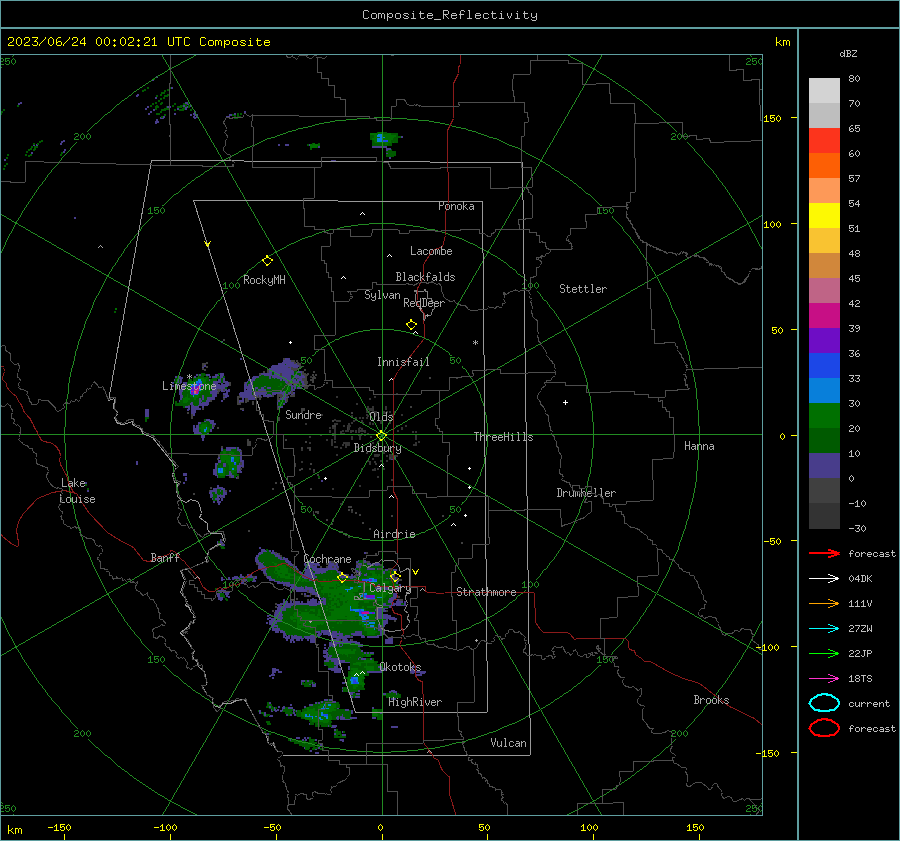Click the Brooks town label

coord(711,700)
